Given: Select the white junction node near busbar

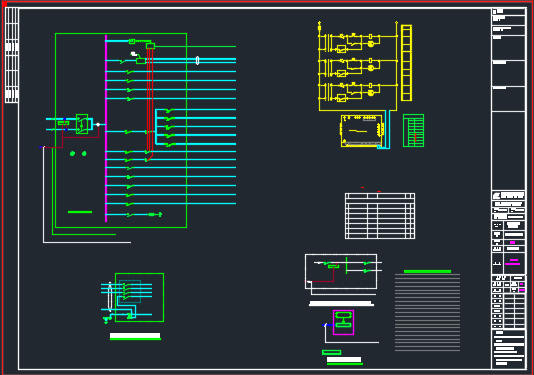Looking at the screenshot, I should (x=98, y=125).
